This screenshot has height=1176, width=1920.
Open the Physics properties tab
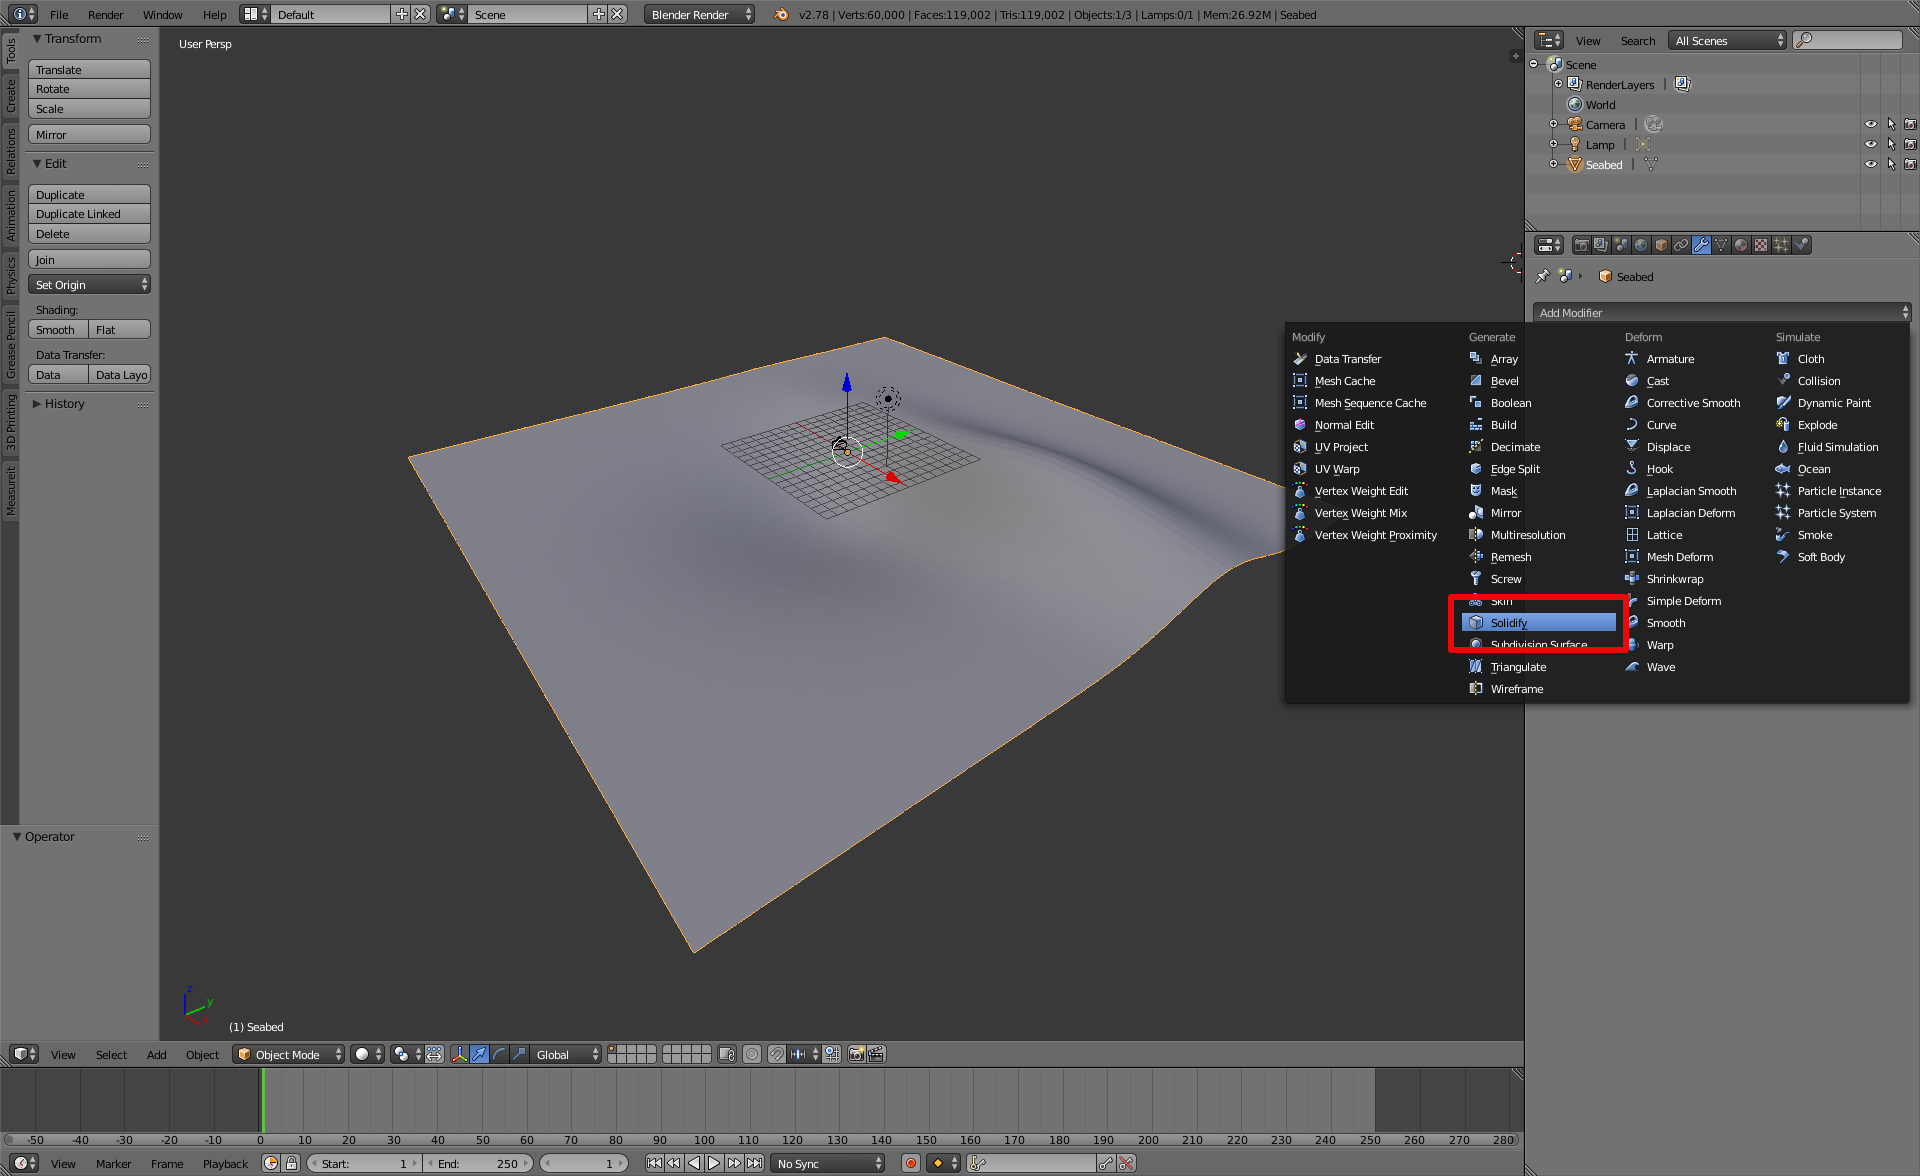coord(1801,245)
